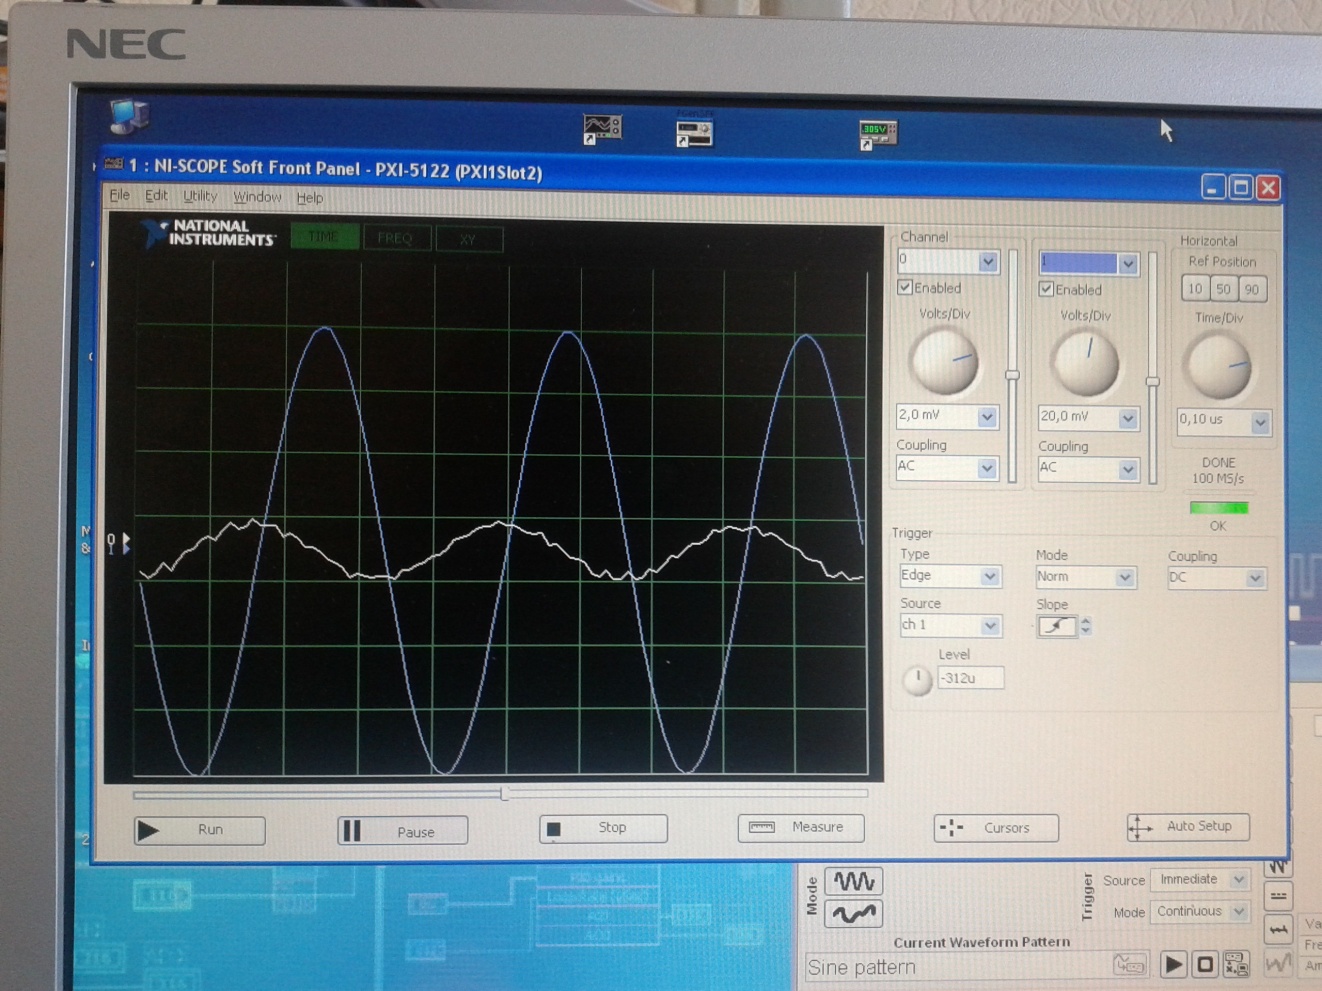
Task: Set Ref Position to 90
Action: tap(1252, 290)
